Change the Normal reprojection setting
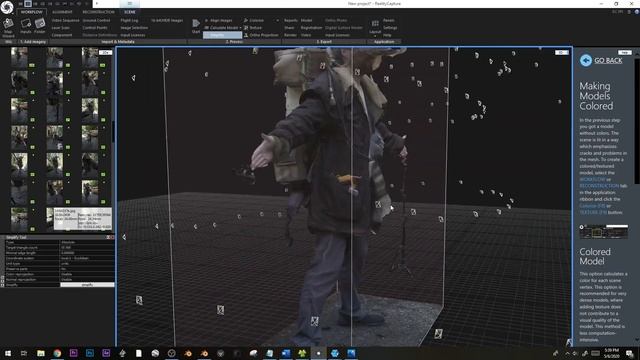The height and width of the screenshot is (360, 640). [x=87, y=280]
